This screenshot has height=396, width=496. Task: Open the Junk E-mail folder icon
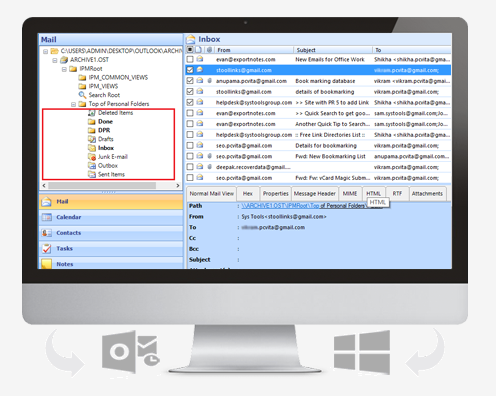(x=92, y=157)
